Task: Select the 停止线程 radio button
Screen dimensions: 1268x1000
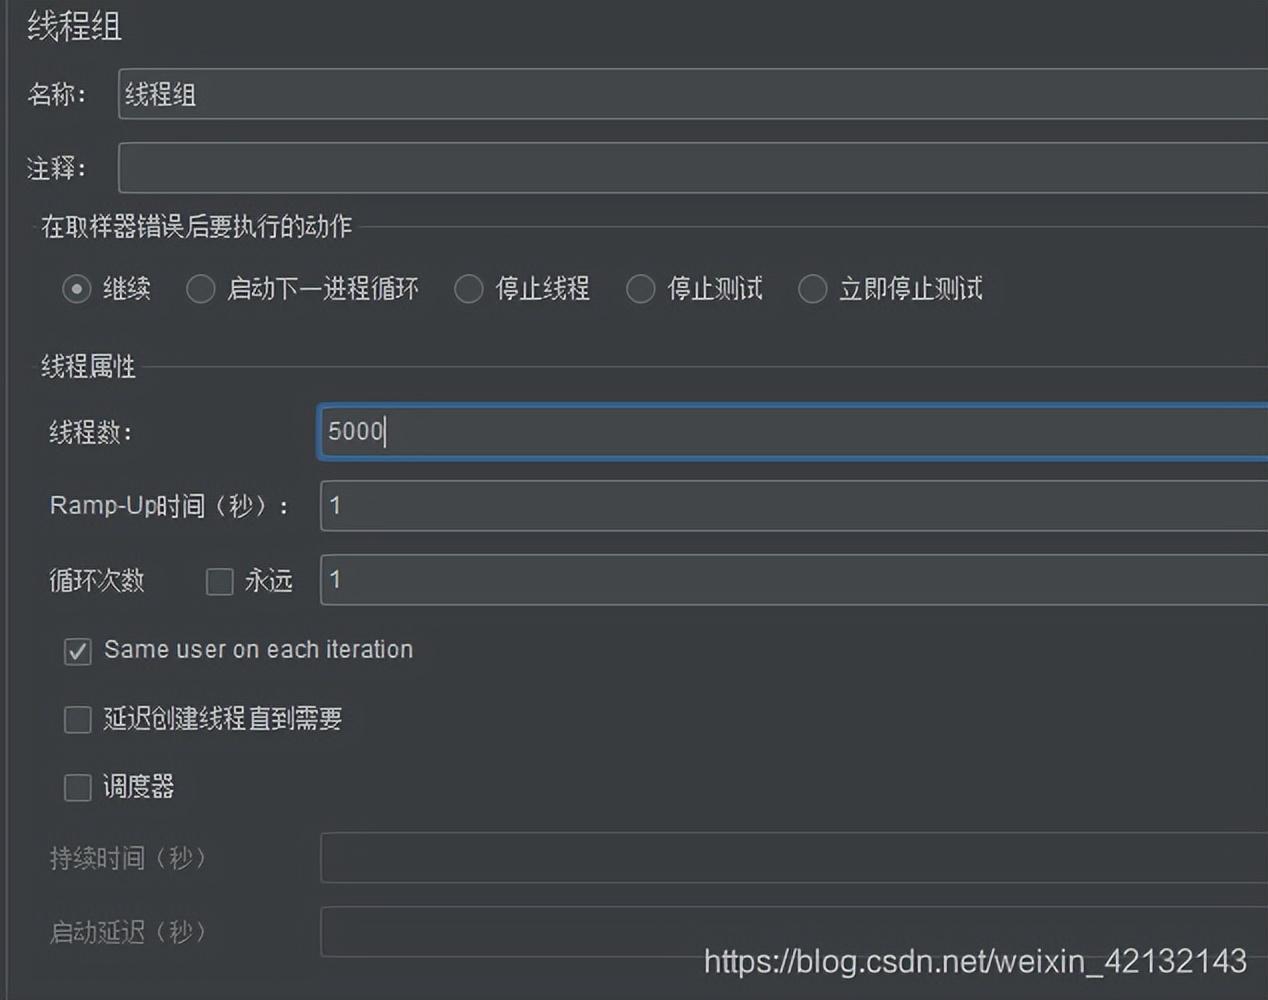Action: coord(468,289)
